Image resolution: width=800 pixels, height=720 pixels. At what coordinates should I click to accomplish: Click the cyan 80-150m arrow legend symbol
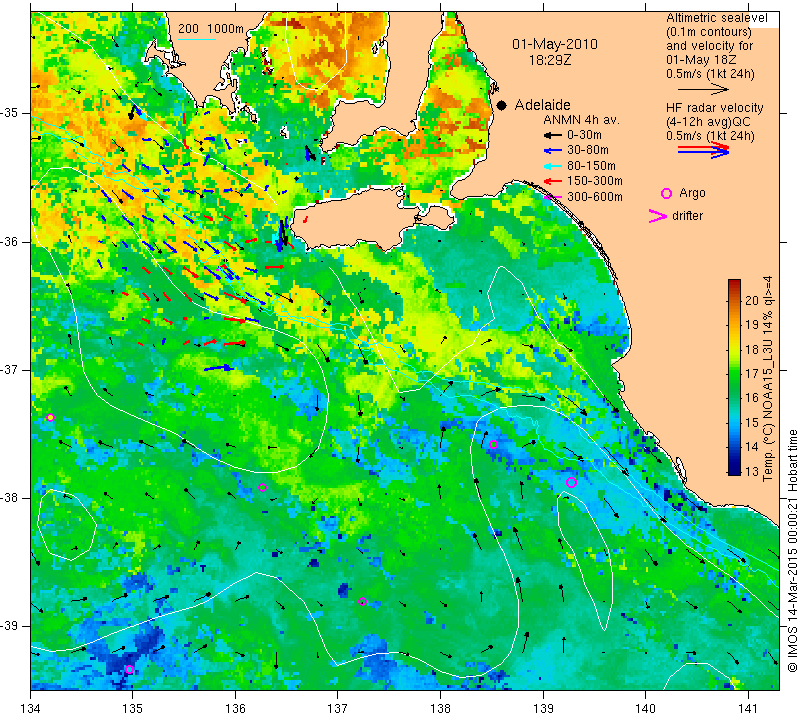pos(553,166)
